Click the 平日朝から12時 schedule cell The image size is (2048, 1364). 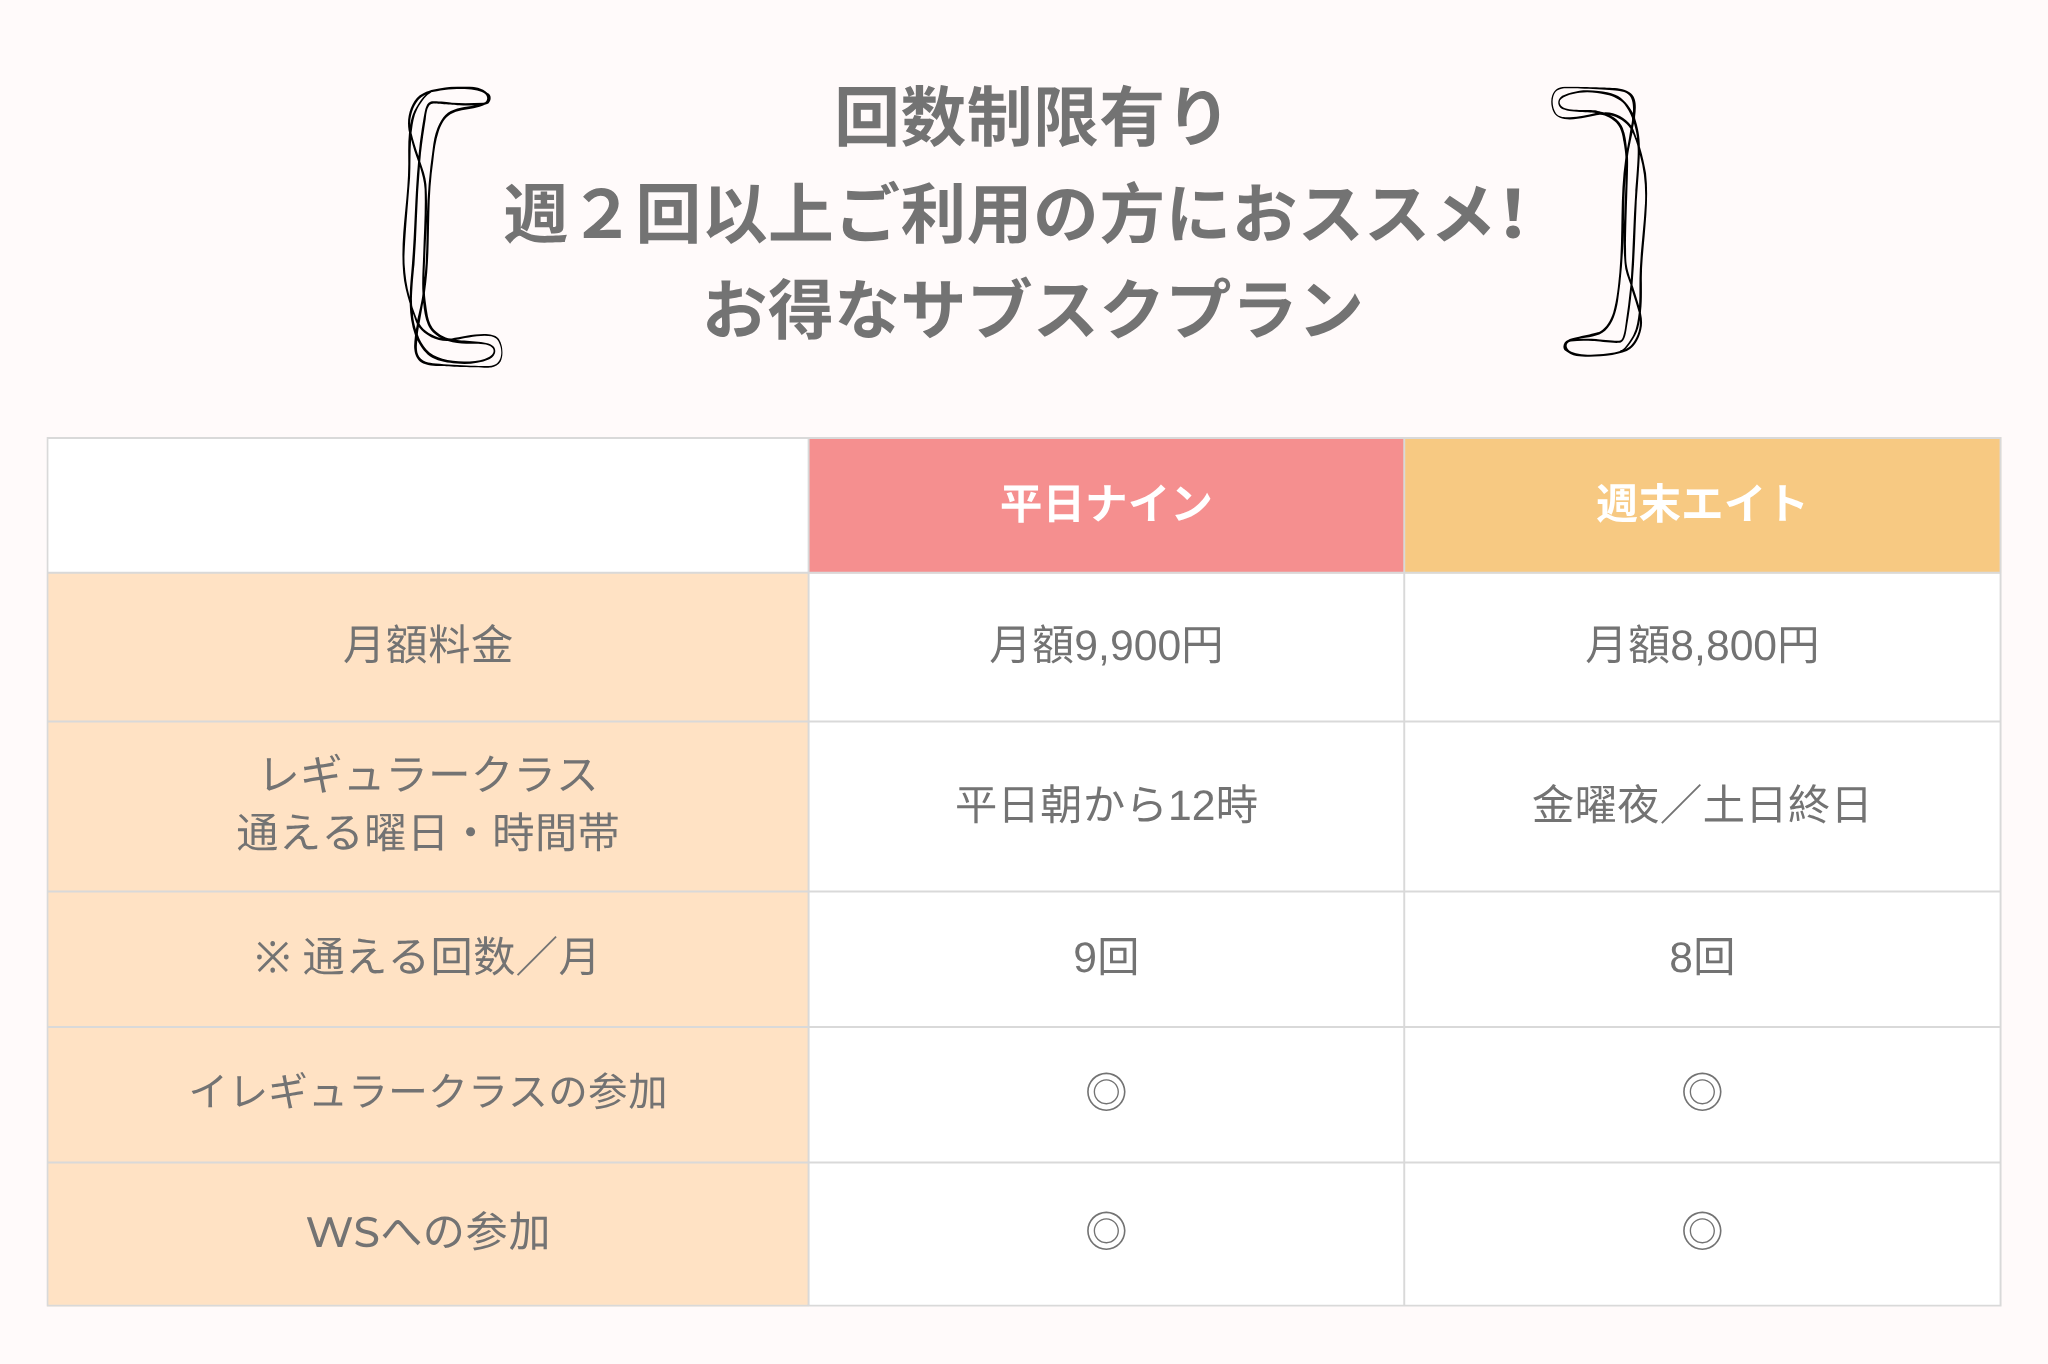(x=1106, y=806)
